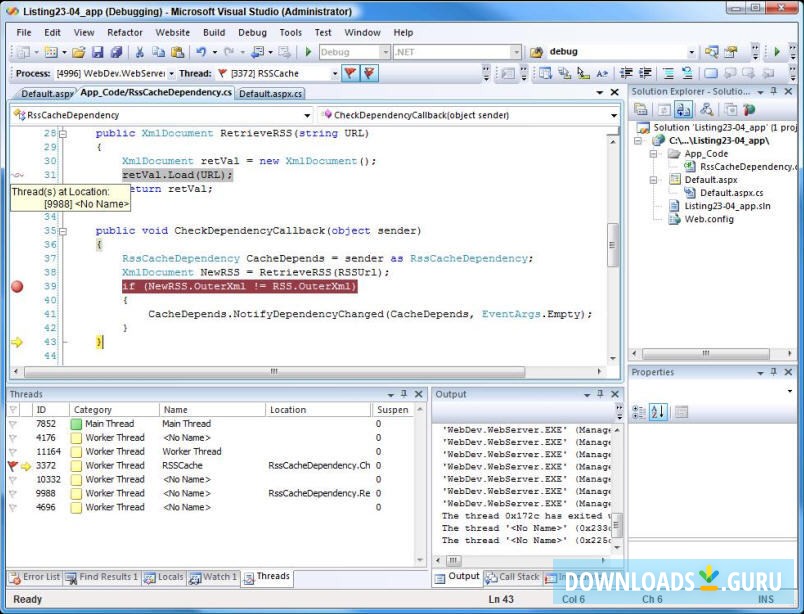This screenshot has width=804, height=614.
Task: Toggle the flag current thread button
Action: pyautogui.click(x=351, y=73)
